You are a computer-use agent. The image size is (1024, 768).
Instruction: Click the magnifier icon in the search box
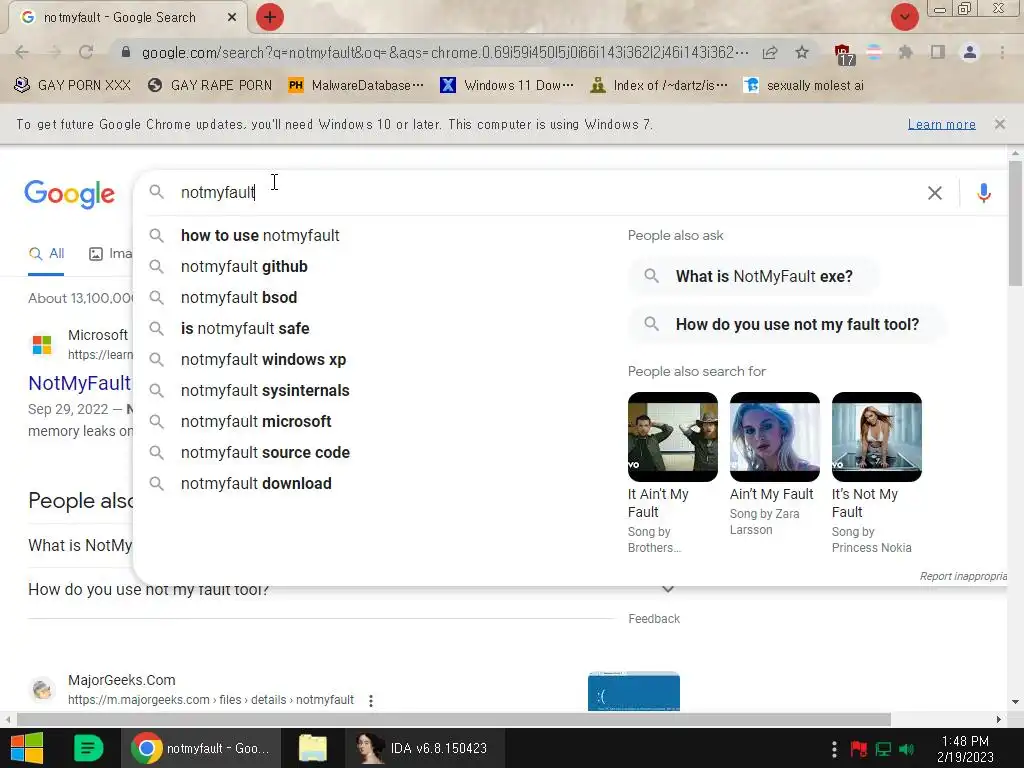tap(156, 192)
